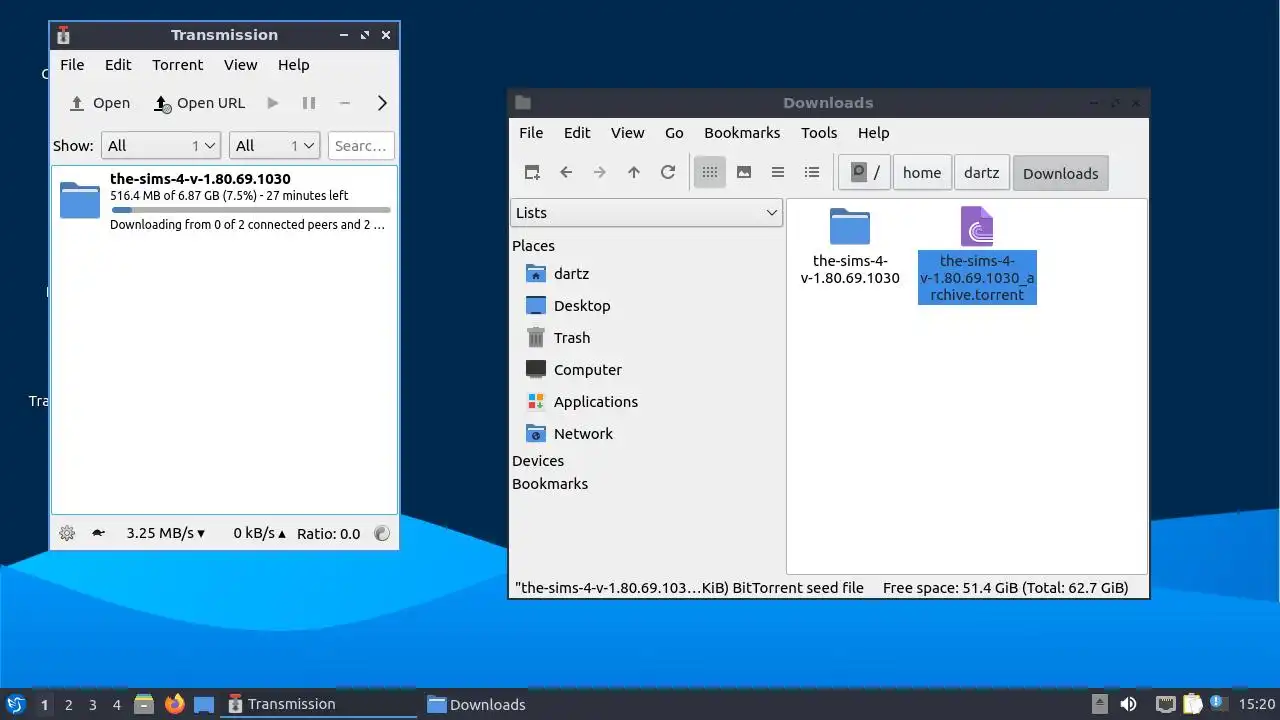Screen dimensions: 1280x720
Task: Select the-sims-4-v-1.80.69.1030 folder in Downloads
Action: coord(850,247)
